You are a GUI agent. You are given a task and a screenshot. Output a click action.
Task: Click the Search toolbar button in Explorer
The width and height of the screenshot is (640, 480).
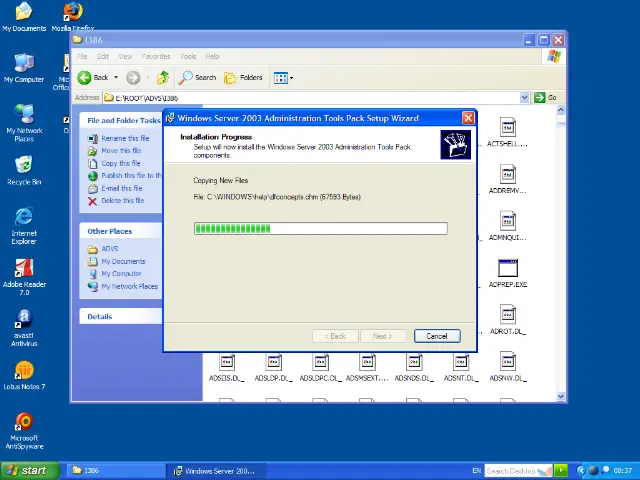[x=198, y=77]
